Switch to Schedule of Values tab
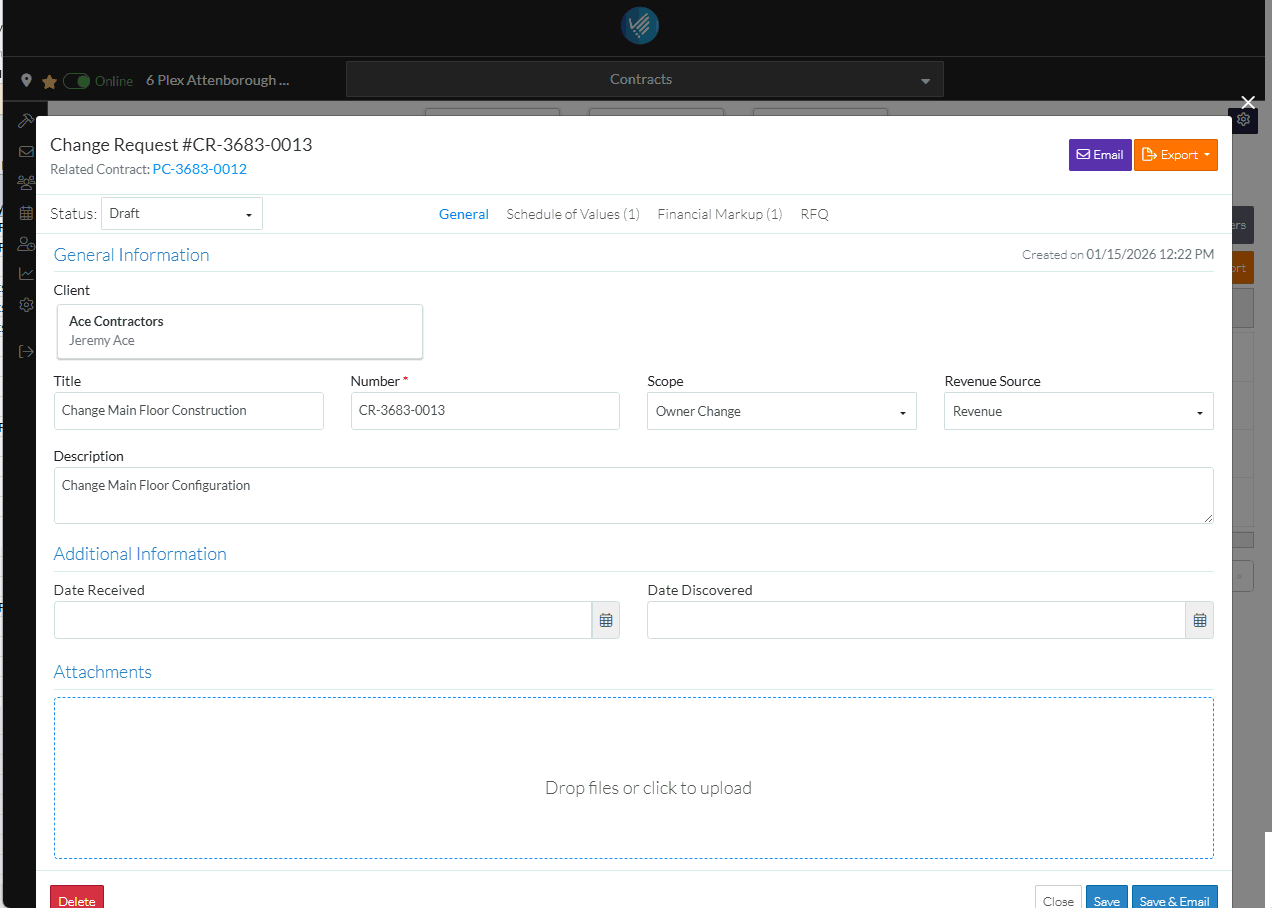The image size is (1272, 908). click(x=573, y=214)
